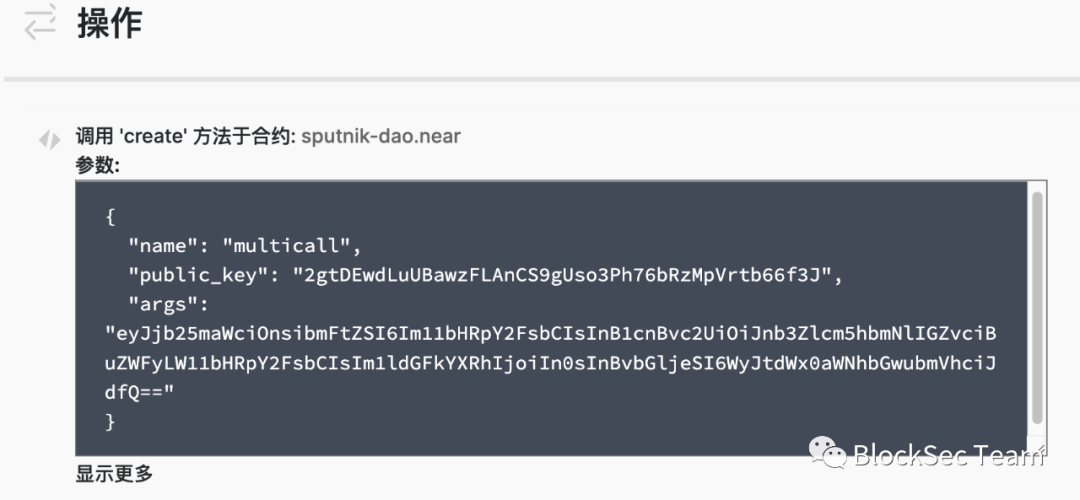This screenshot has height=500, width=1080.
Task: Click the 参数: label
Action: (98, 165)
